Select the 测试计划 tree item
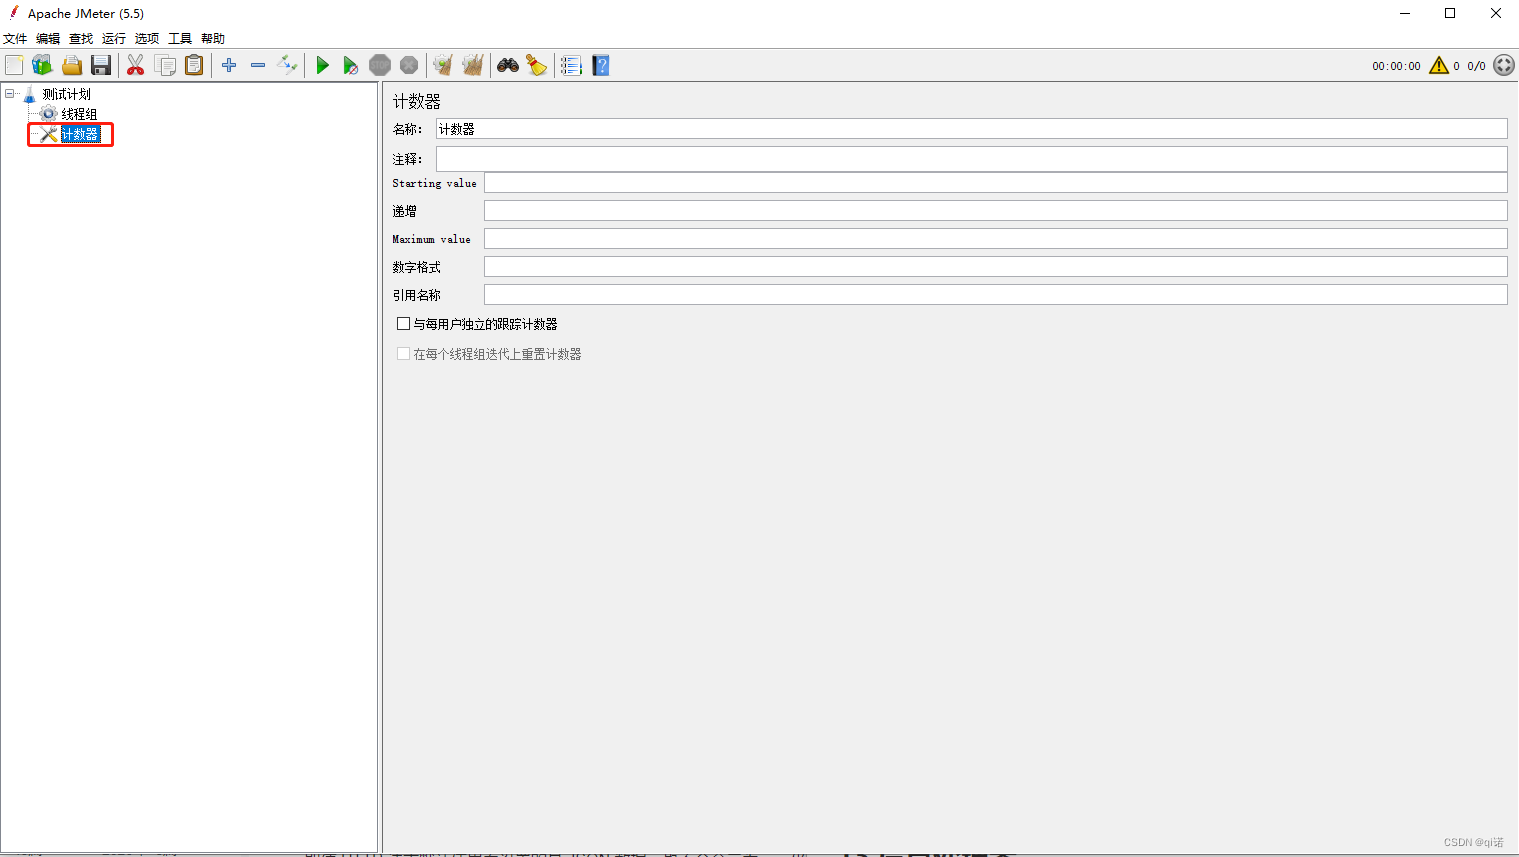The image size is (1519, 857). pyautogui.click(x=66, y=94)
